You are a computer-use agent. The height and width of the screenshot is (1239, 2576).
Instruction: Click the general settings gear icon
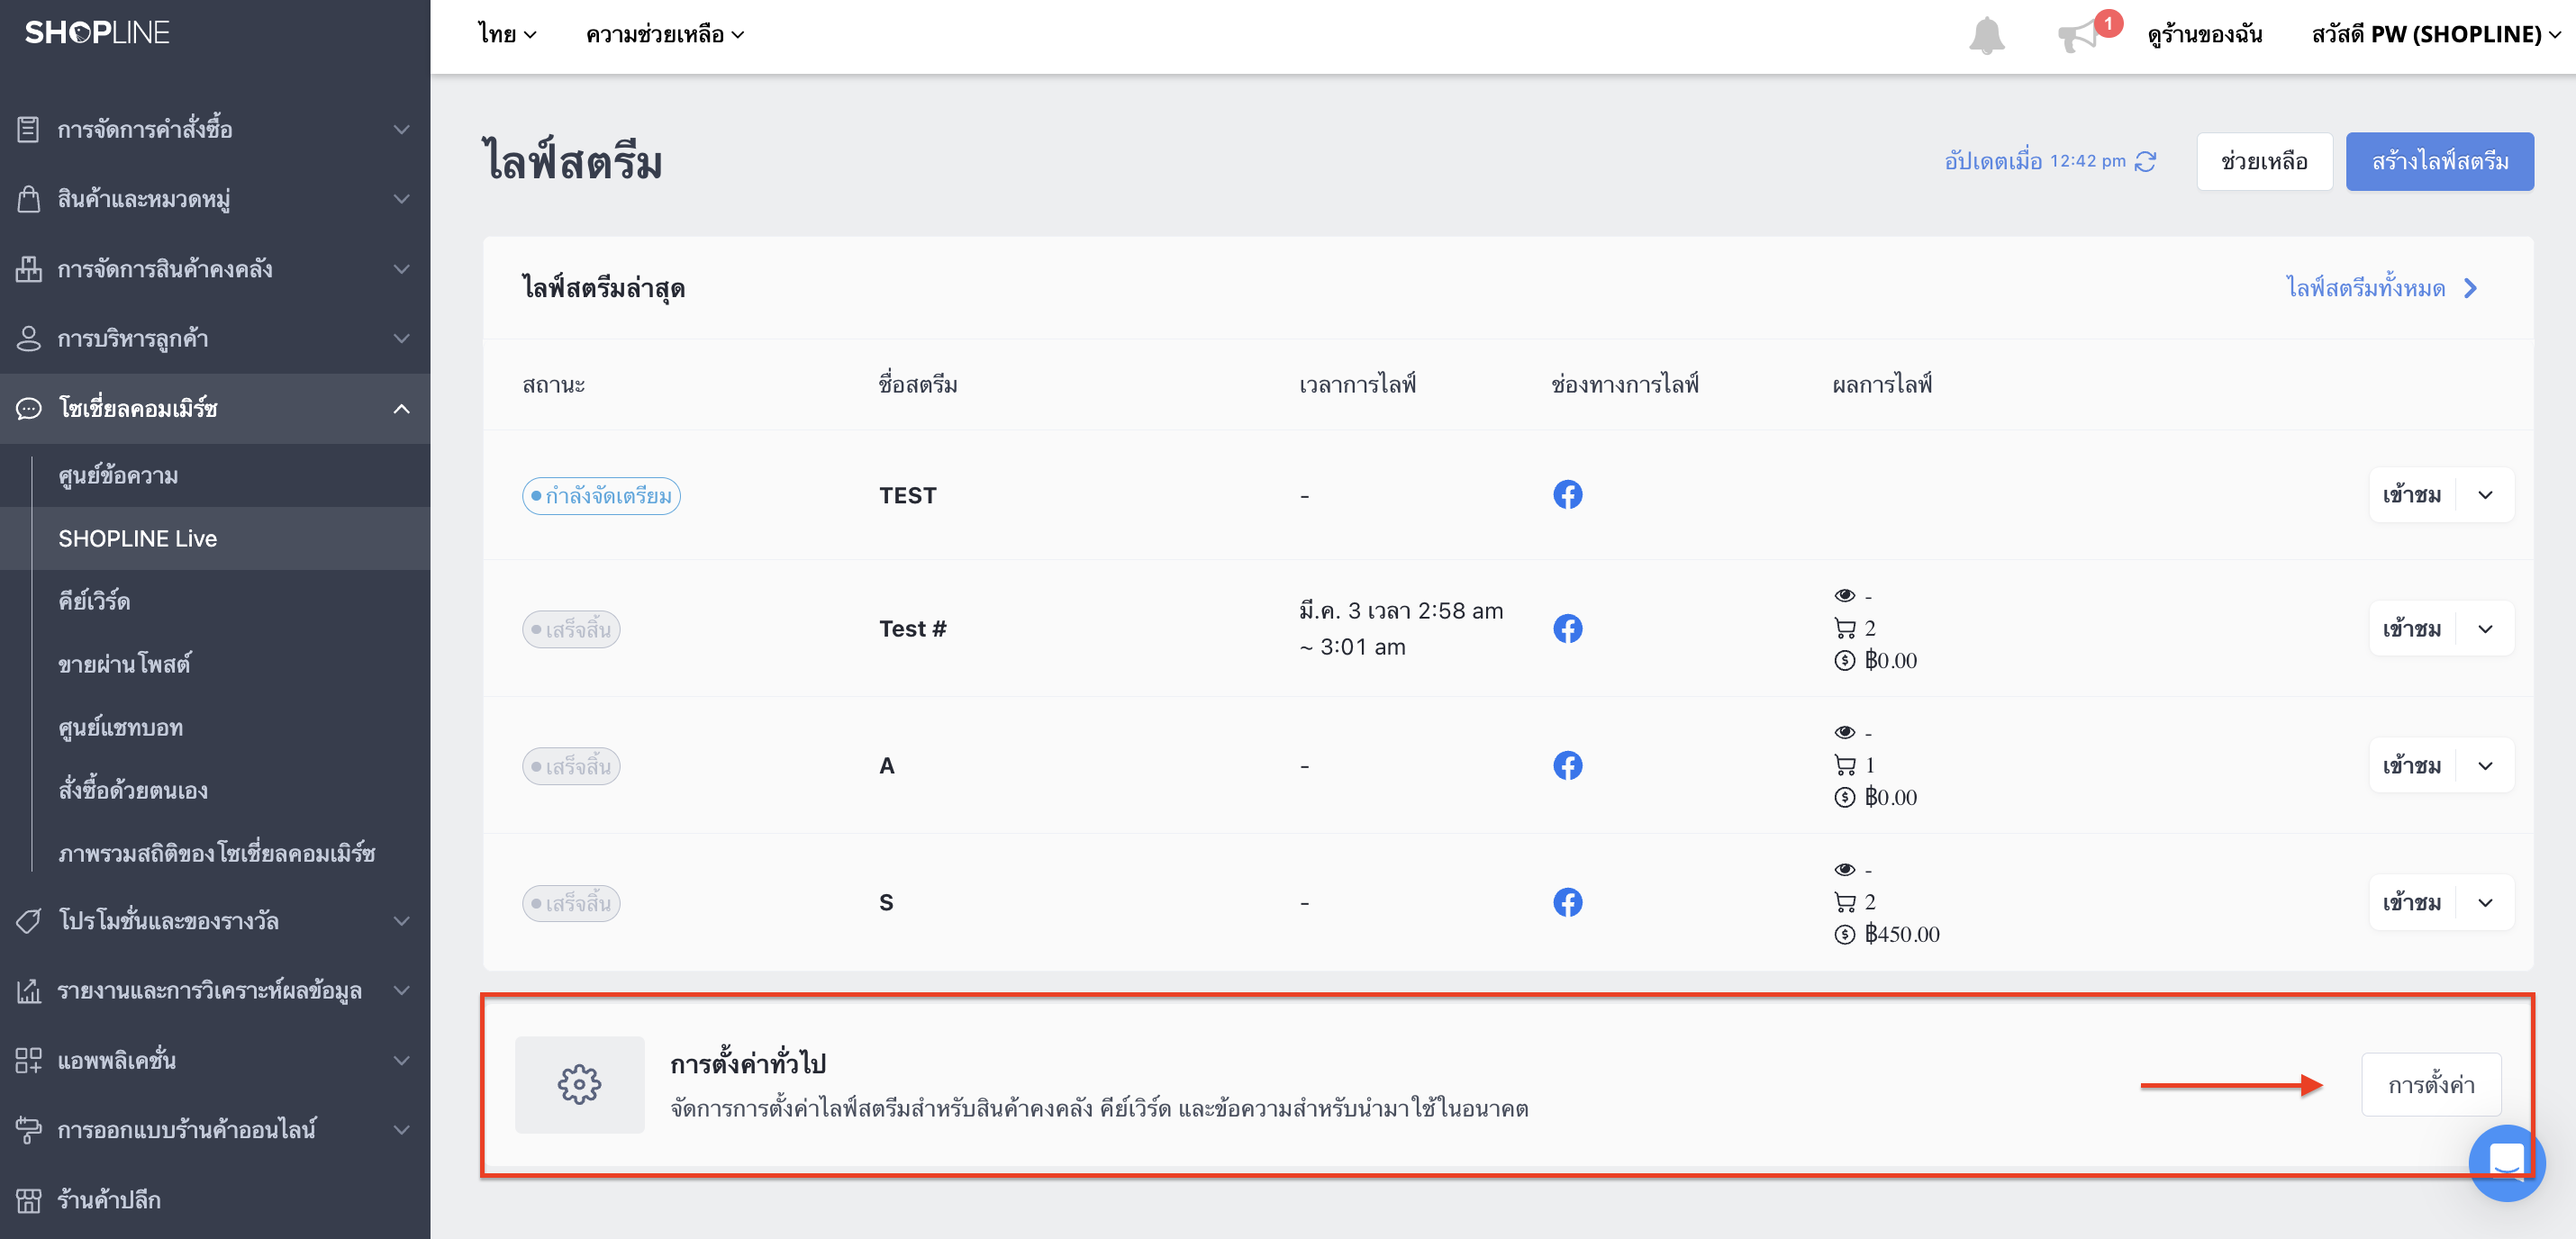coord(579,1085)
